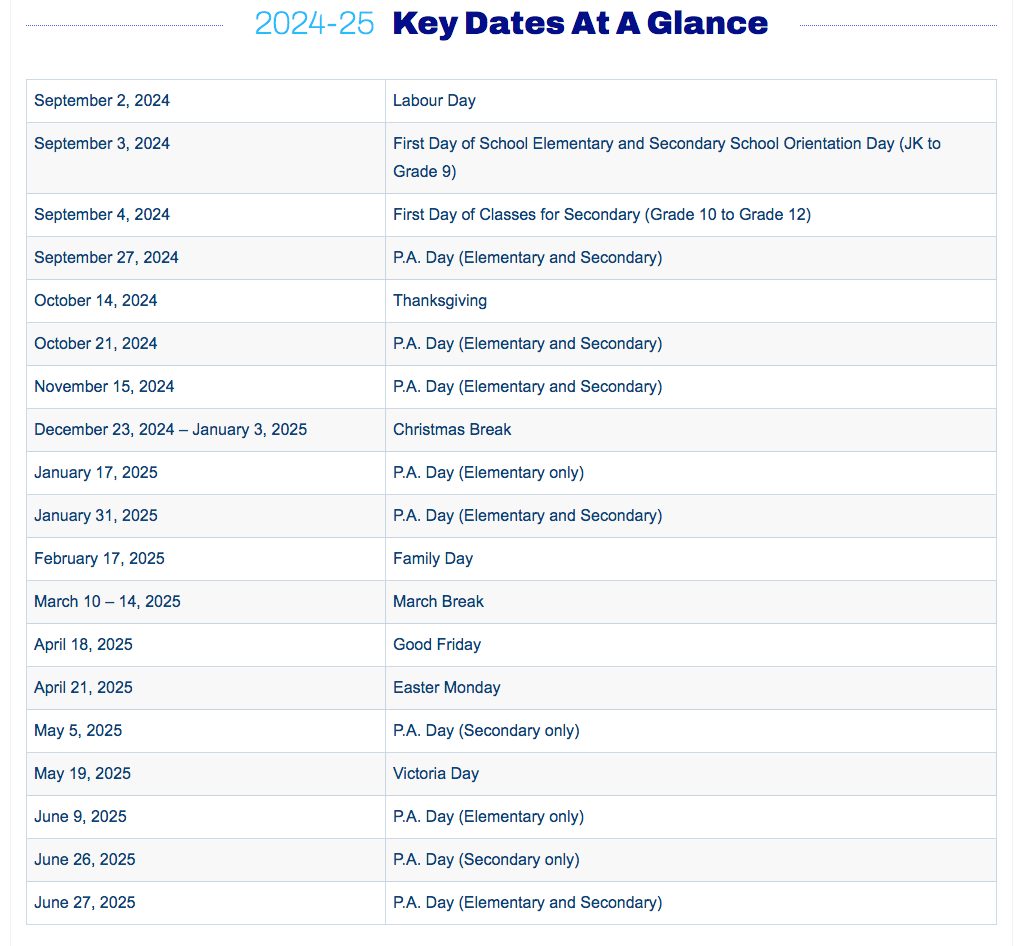Click the "Christmas Break" event text
The height and width of the screenshot is (946, 1018).
pyautogui.click(x=452, y=430)
